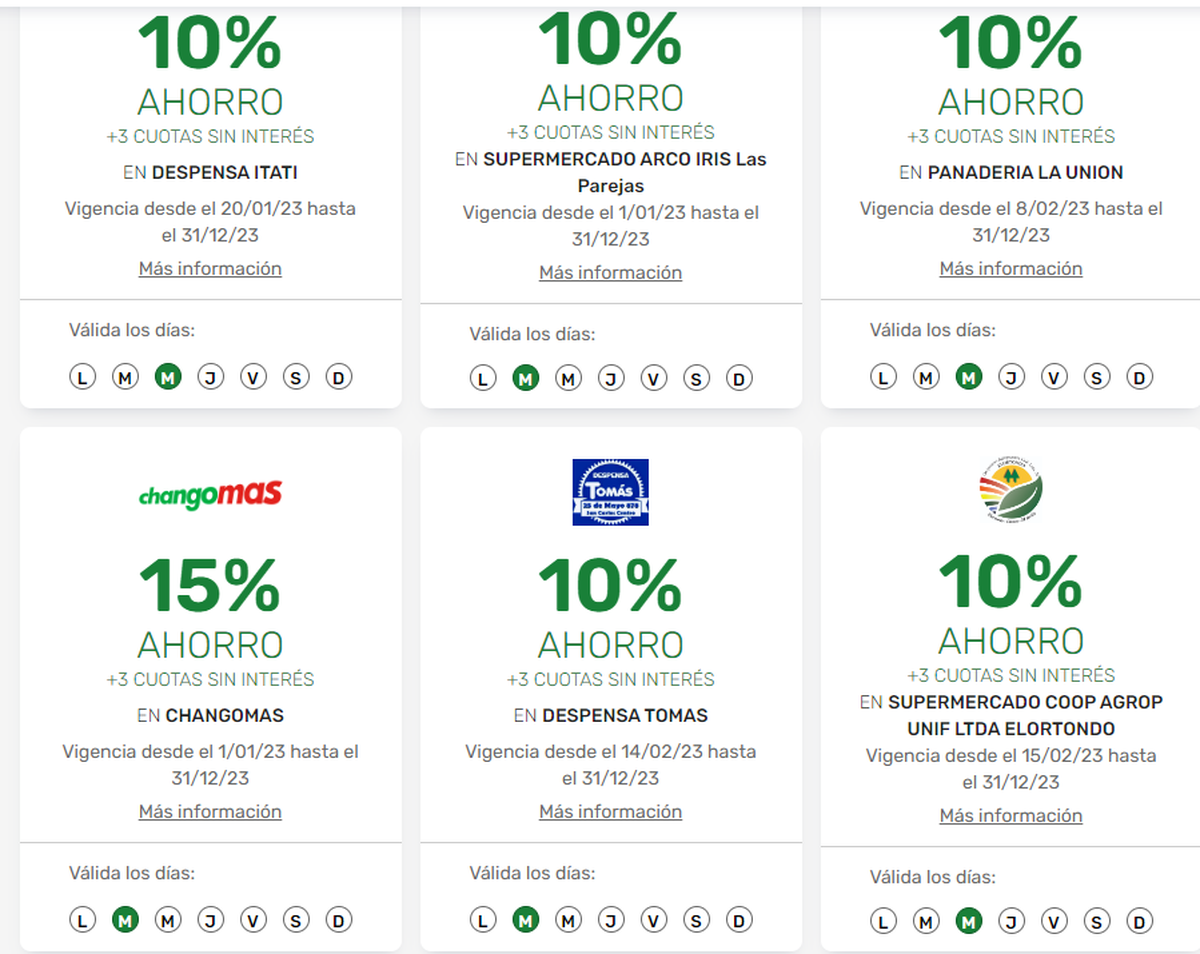Screen dimensions: 1200x954
Task: Toggle the highlighted Wednesday on Despensa Itati card
Action: point(168,377)
